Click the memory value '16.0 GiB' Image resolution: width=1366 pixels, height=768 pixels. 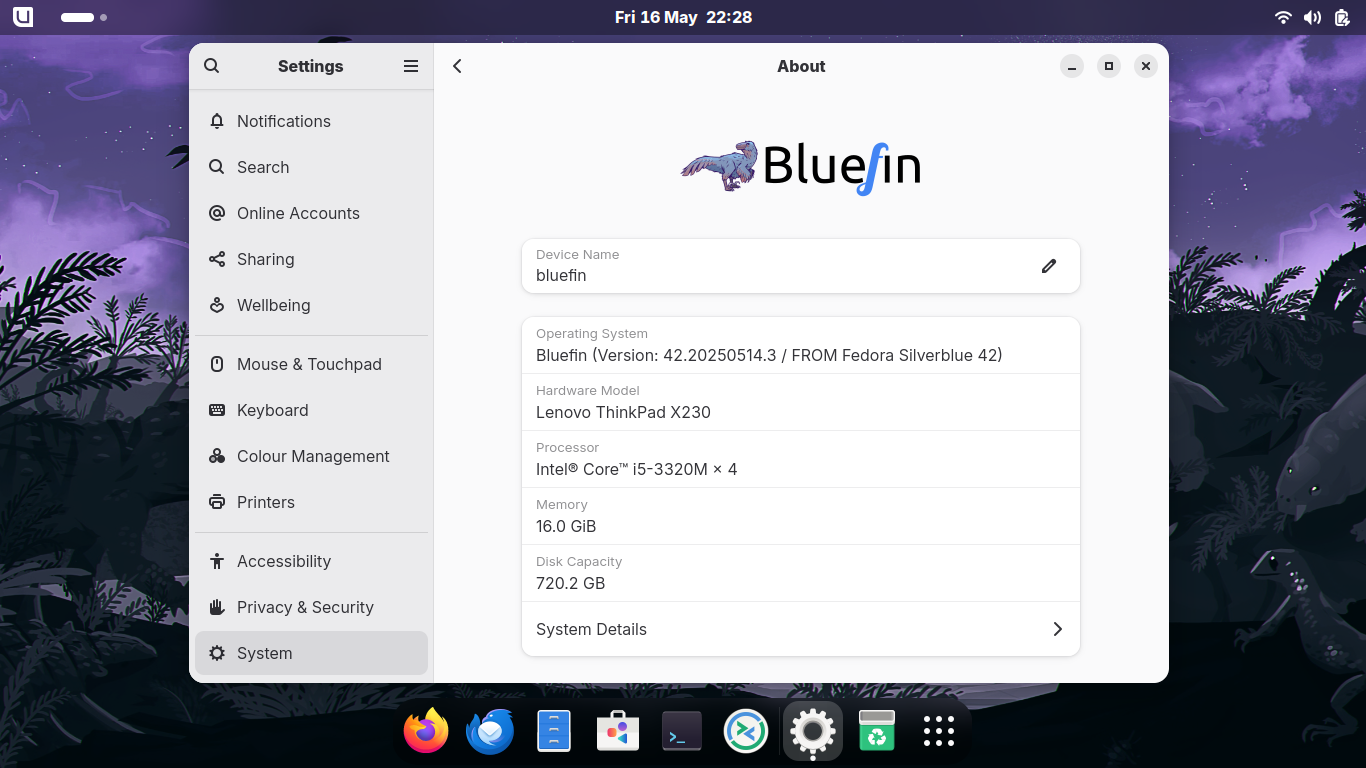tap(566, 526)
